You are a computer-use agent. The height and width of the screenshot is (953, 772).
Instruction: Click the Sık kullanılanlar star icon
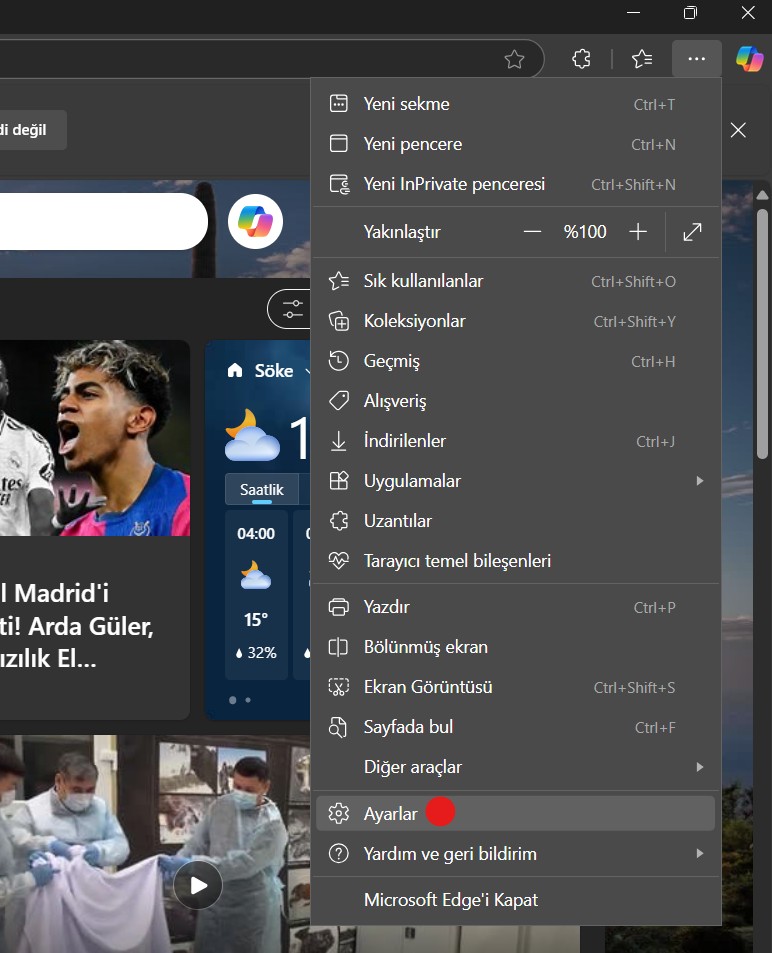pos(339,281)
